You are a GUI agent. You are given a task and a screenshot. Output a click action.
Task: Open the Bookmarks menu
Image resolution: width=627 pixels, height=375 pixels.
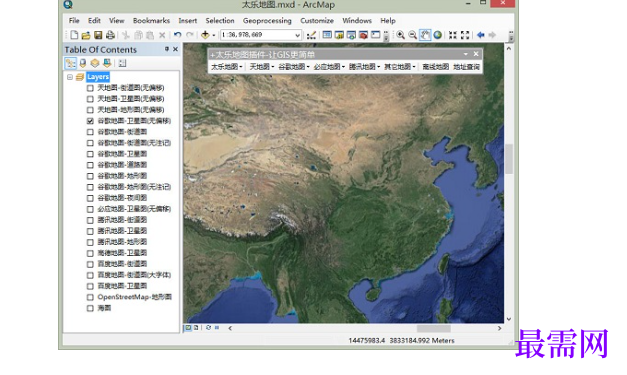pyautogui.click(x=151, y=20)
